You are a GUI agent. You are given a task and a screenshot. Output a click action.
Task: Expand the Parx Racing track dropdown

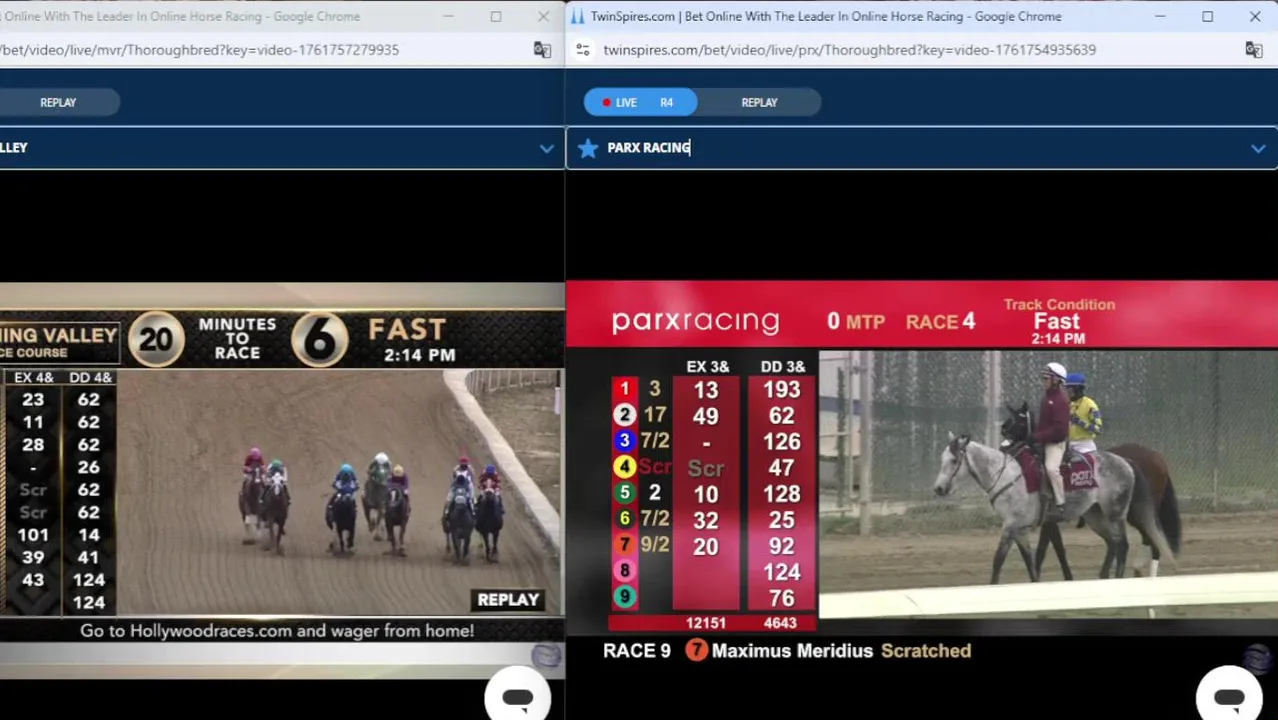[x=1258, y=148]
